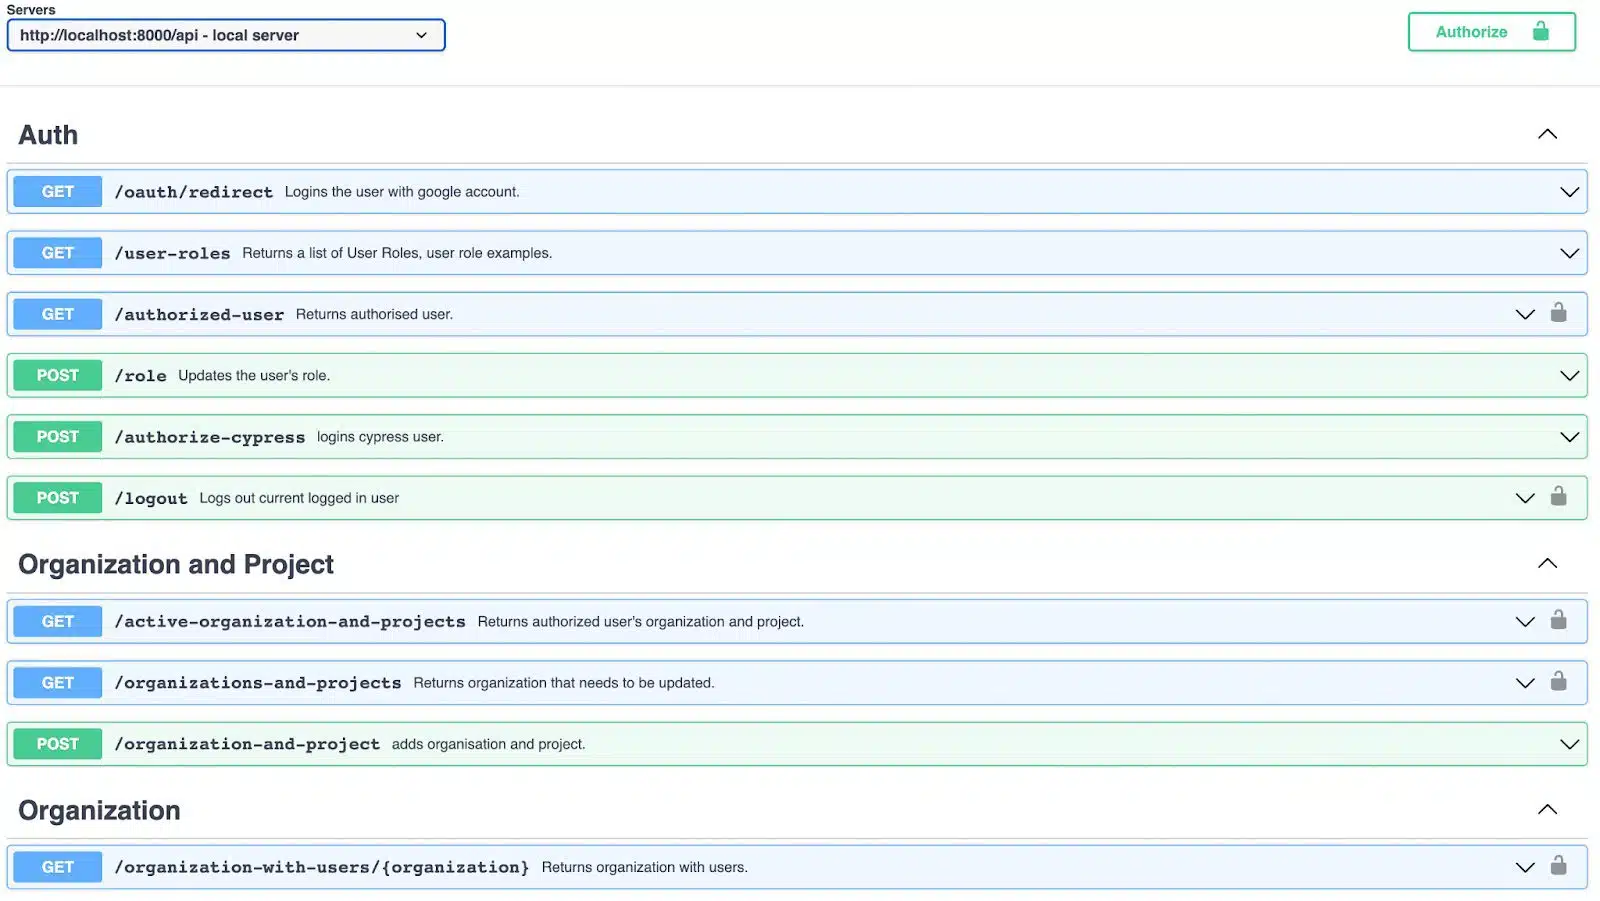
Task: Click the /logout endpoint path text
Action: 152,497
